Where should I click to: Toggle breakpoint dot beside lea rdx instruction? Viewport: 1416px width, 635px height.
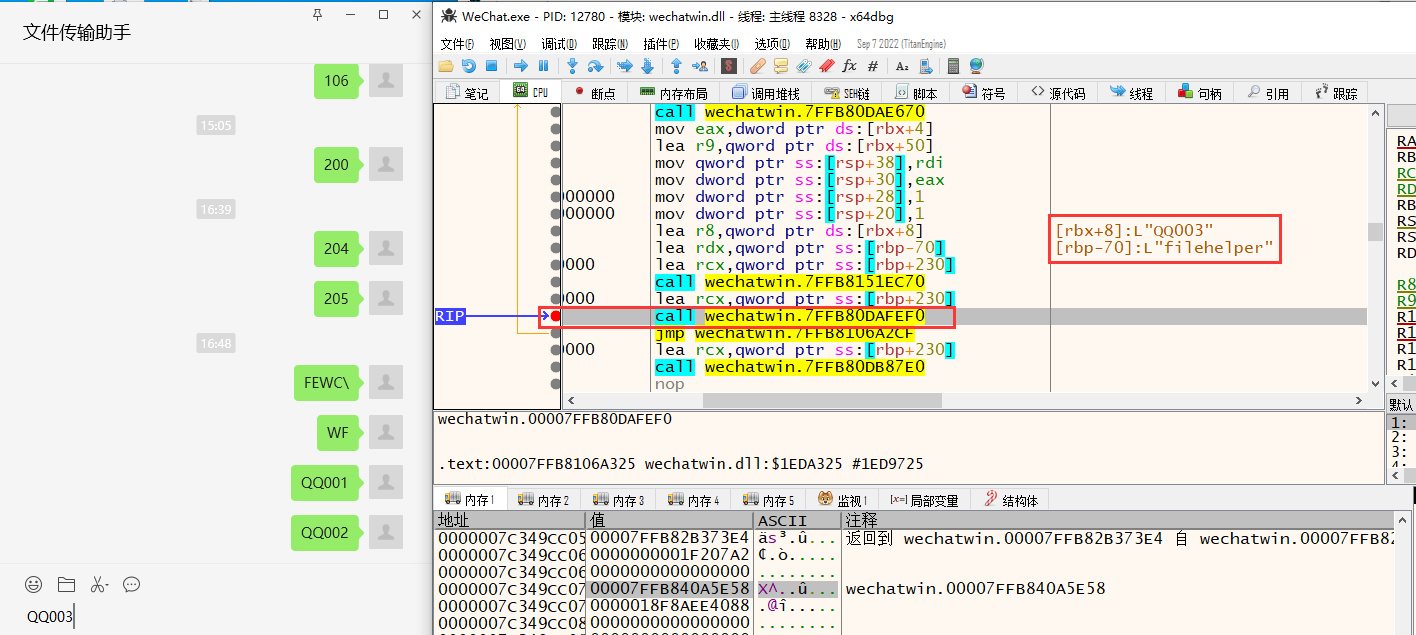click(556, 248)
